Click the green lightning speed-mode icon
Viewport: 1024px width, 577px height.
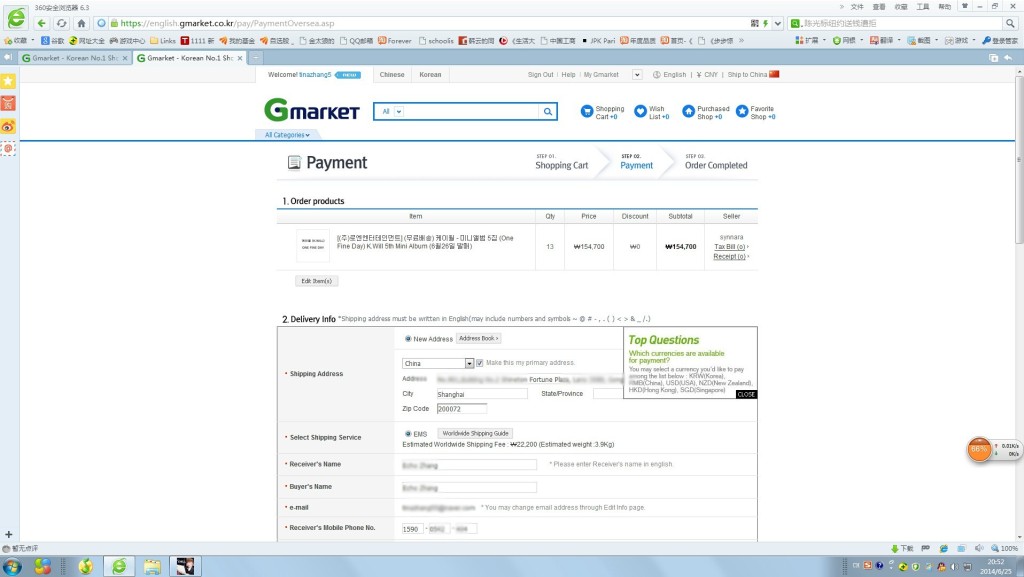[x=765, y=23]
